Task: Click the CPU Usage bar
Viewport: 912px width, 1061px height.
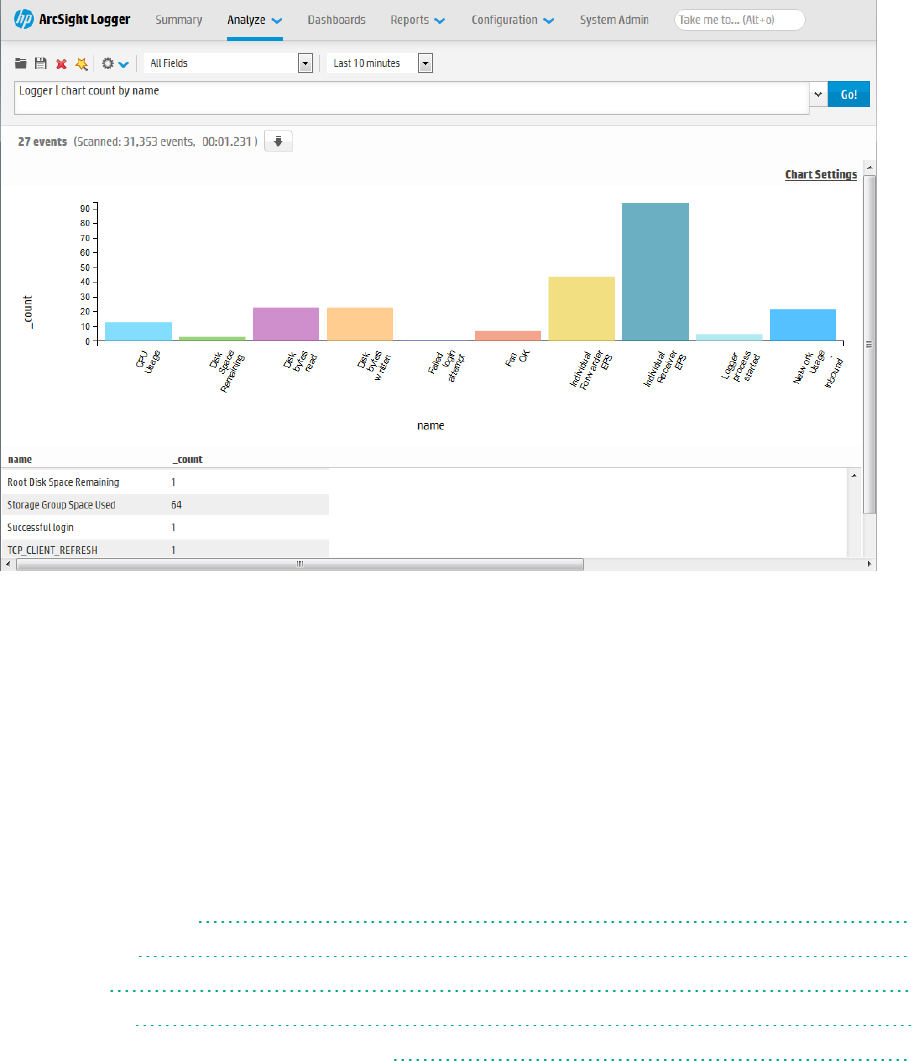Action: [x=139, y=331]
